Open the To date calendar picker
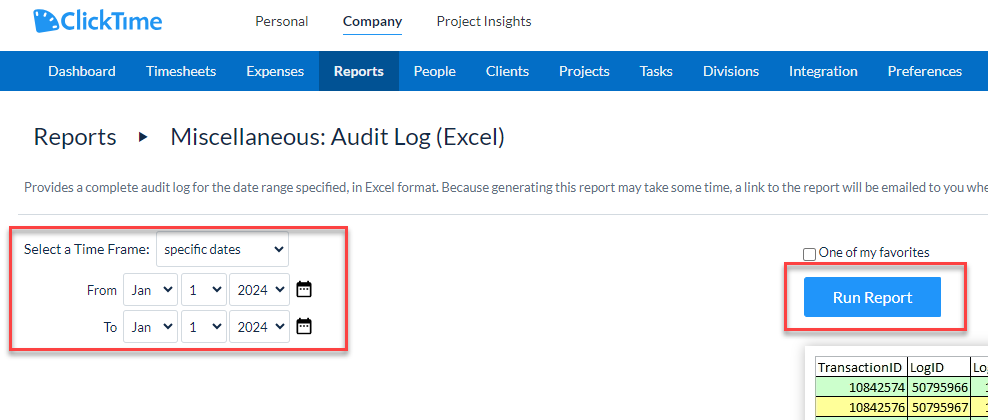 (304, 326)
